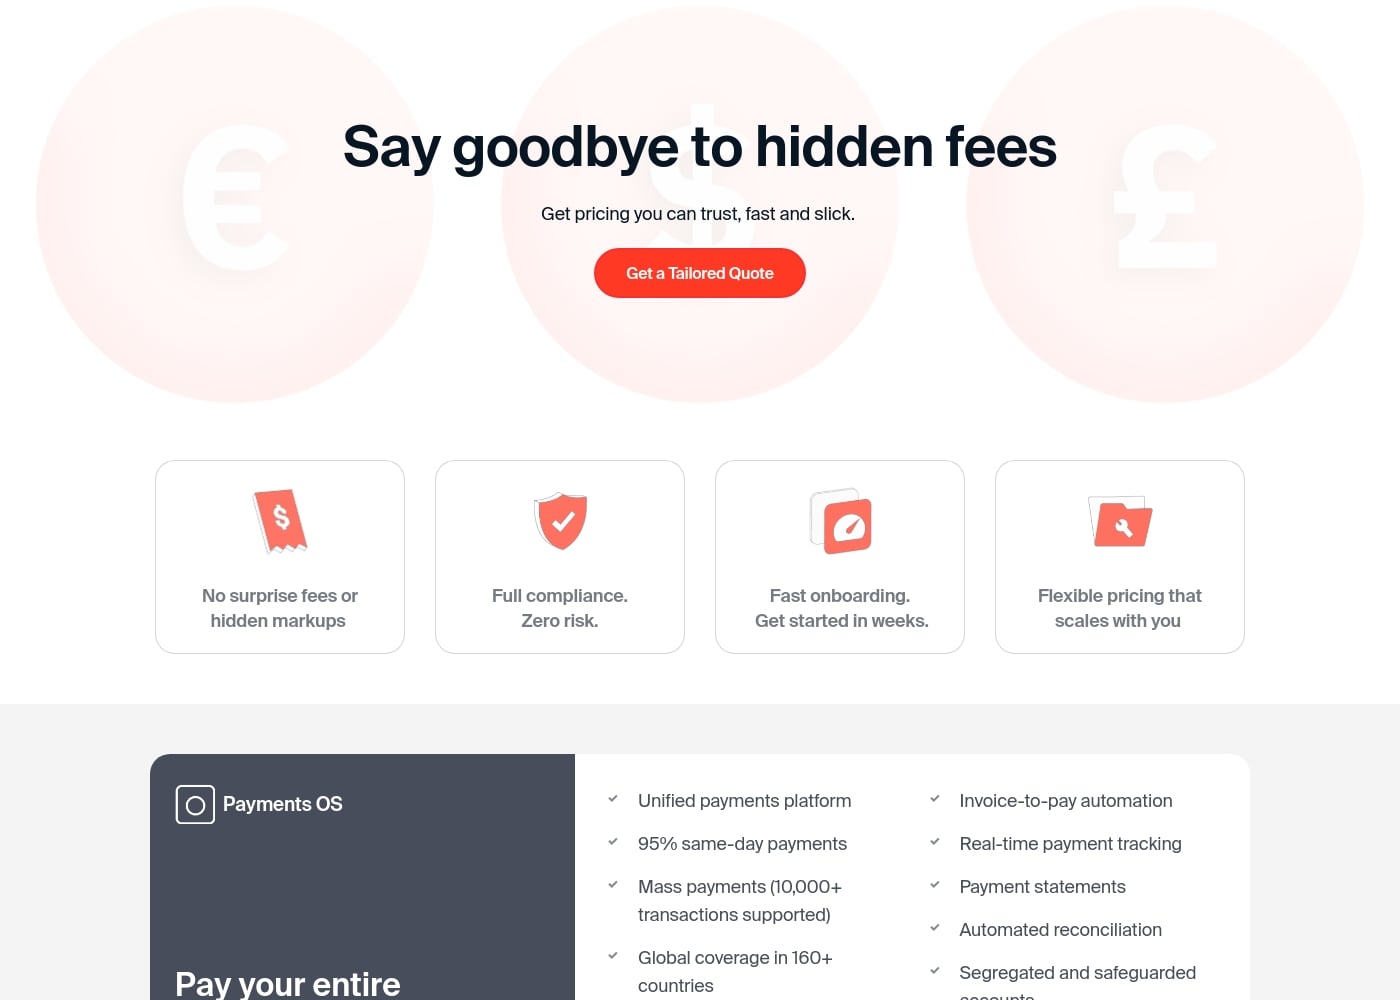This screenshot has height=1000, width=1400.
Task: Click 95% same-day payments list item
Action: coord(742,844)
